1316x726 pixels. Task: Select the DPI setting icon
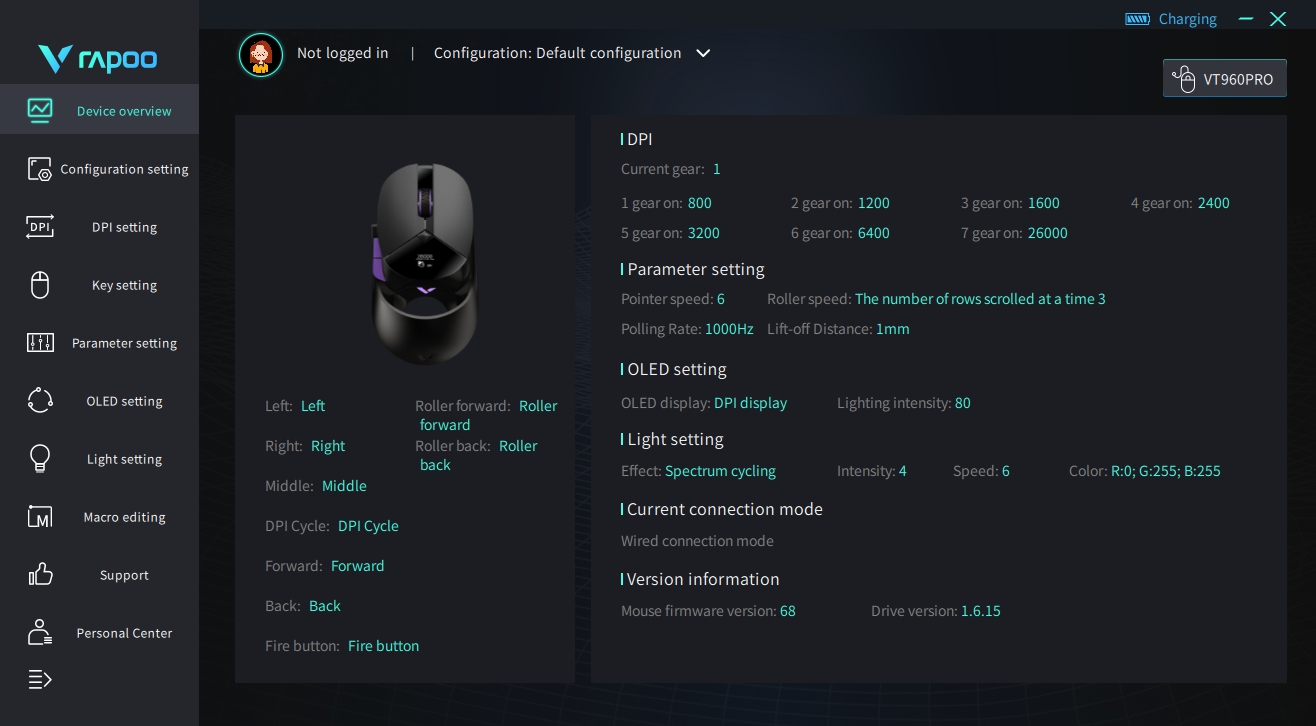(40, 227)
